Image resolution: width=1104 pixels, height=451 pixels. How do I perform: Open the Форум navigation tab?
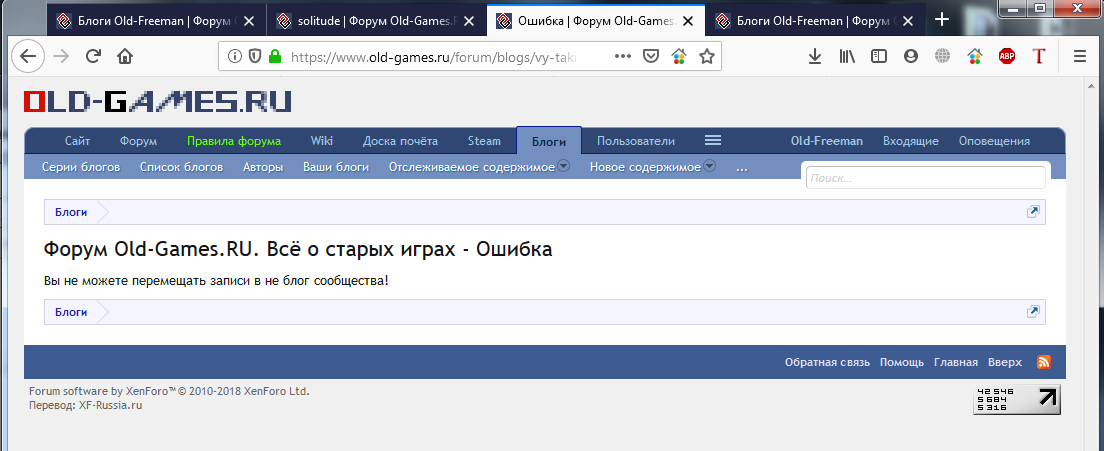click(138, 141)
